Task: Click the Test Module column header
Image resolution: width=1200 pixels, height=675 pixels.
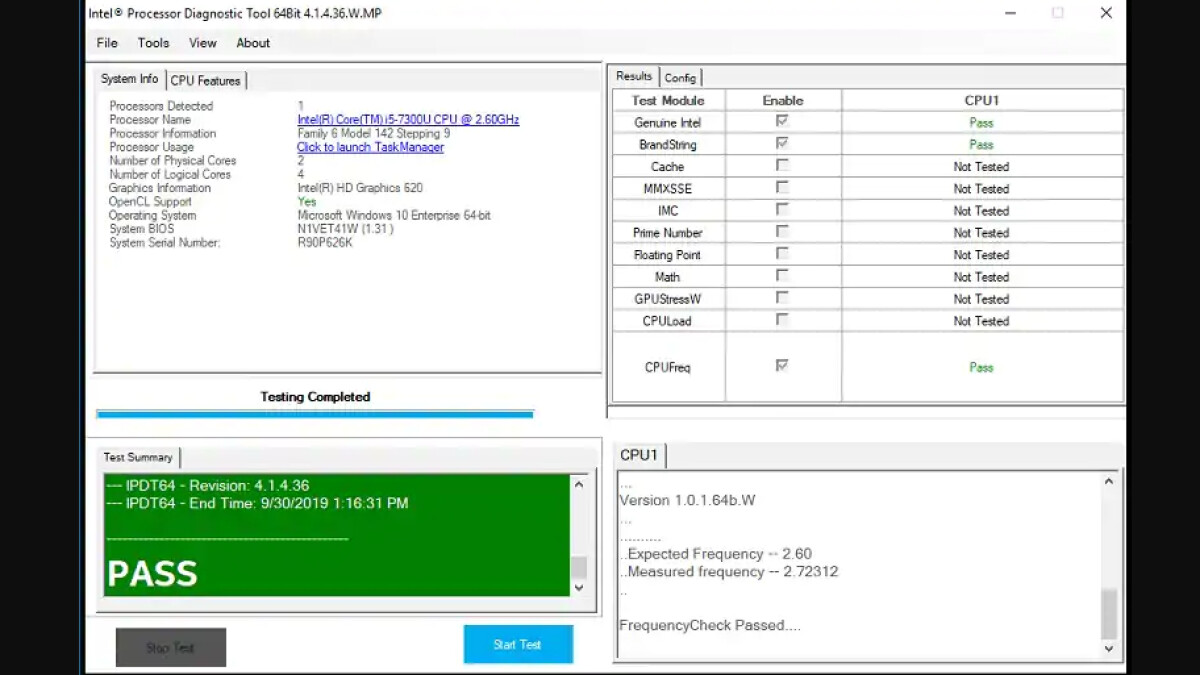Action: coord(668,100)
